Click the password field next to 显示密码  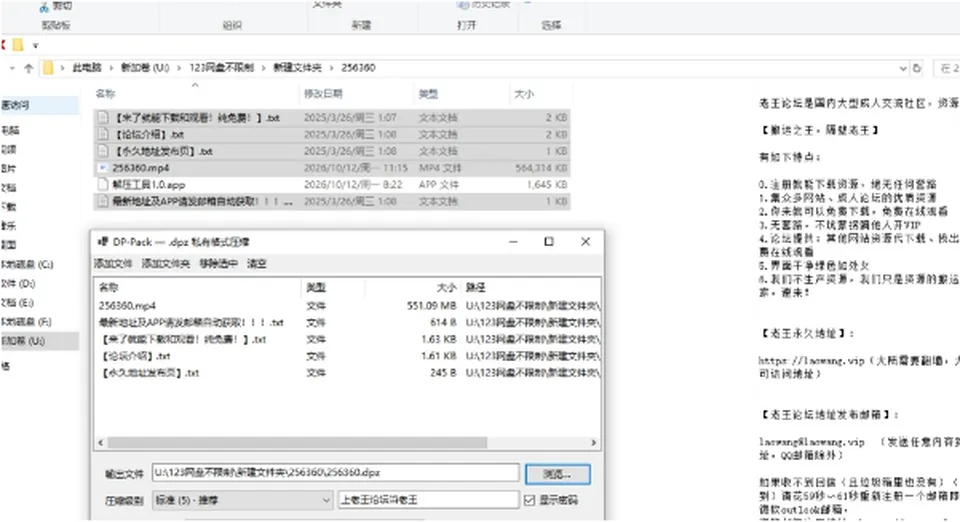(x=429, y=500)
